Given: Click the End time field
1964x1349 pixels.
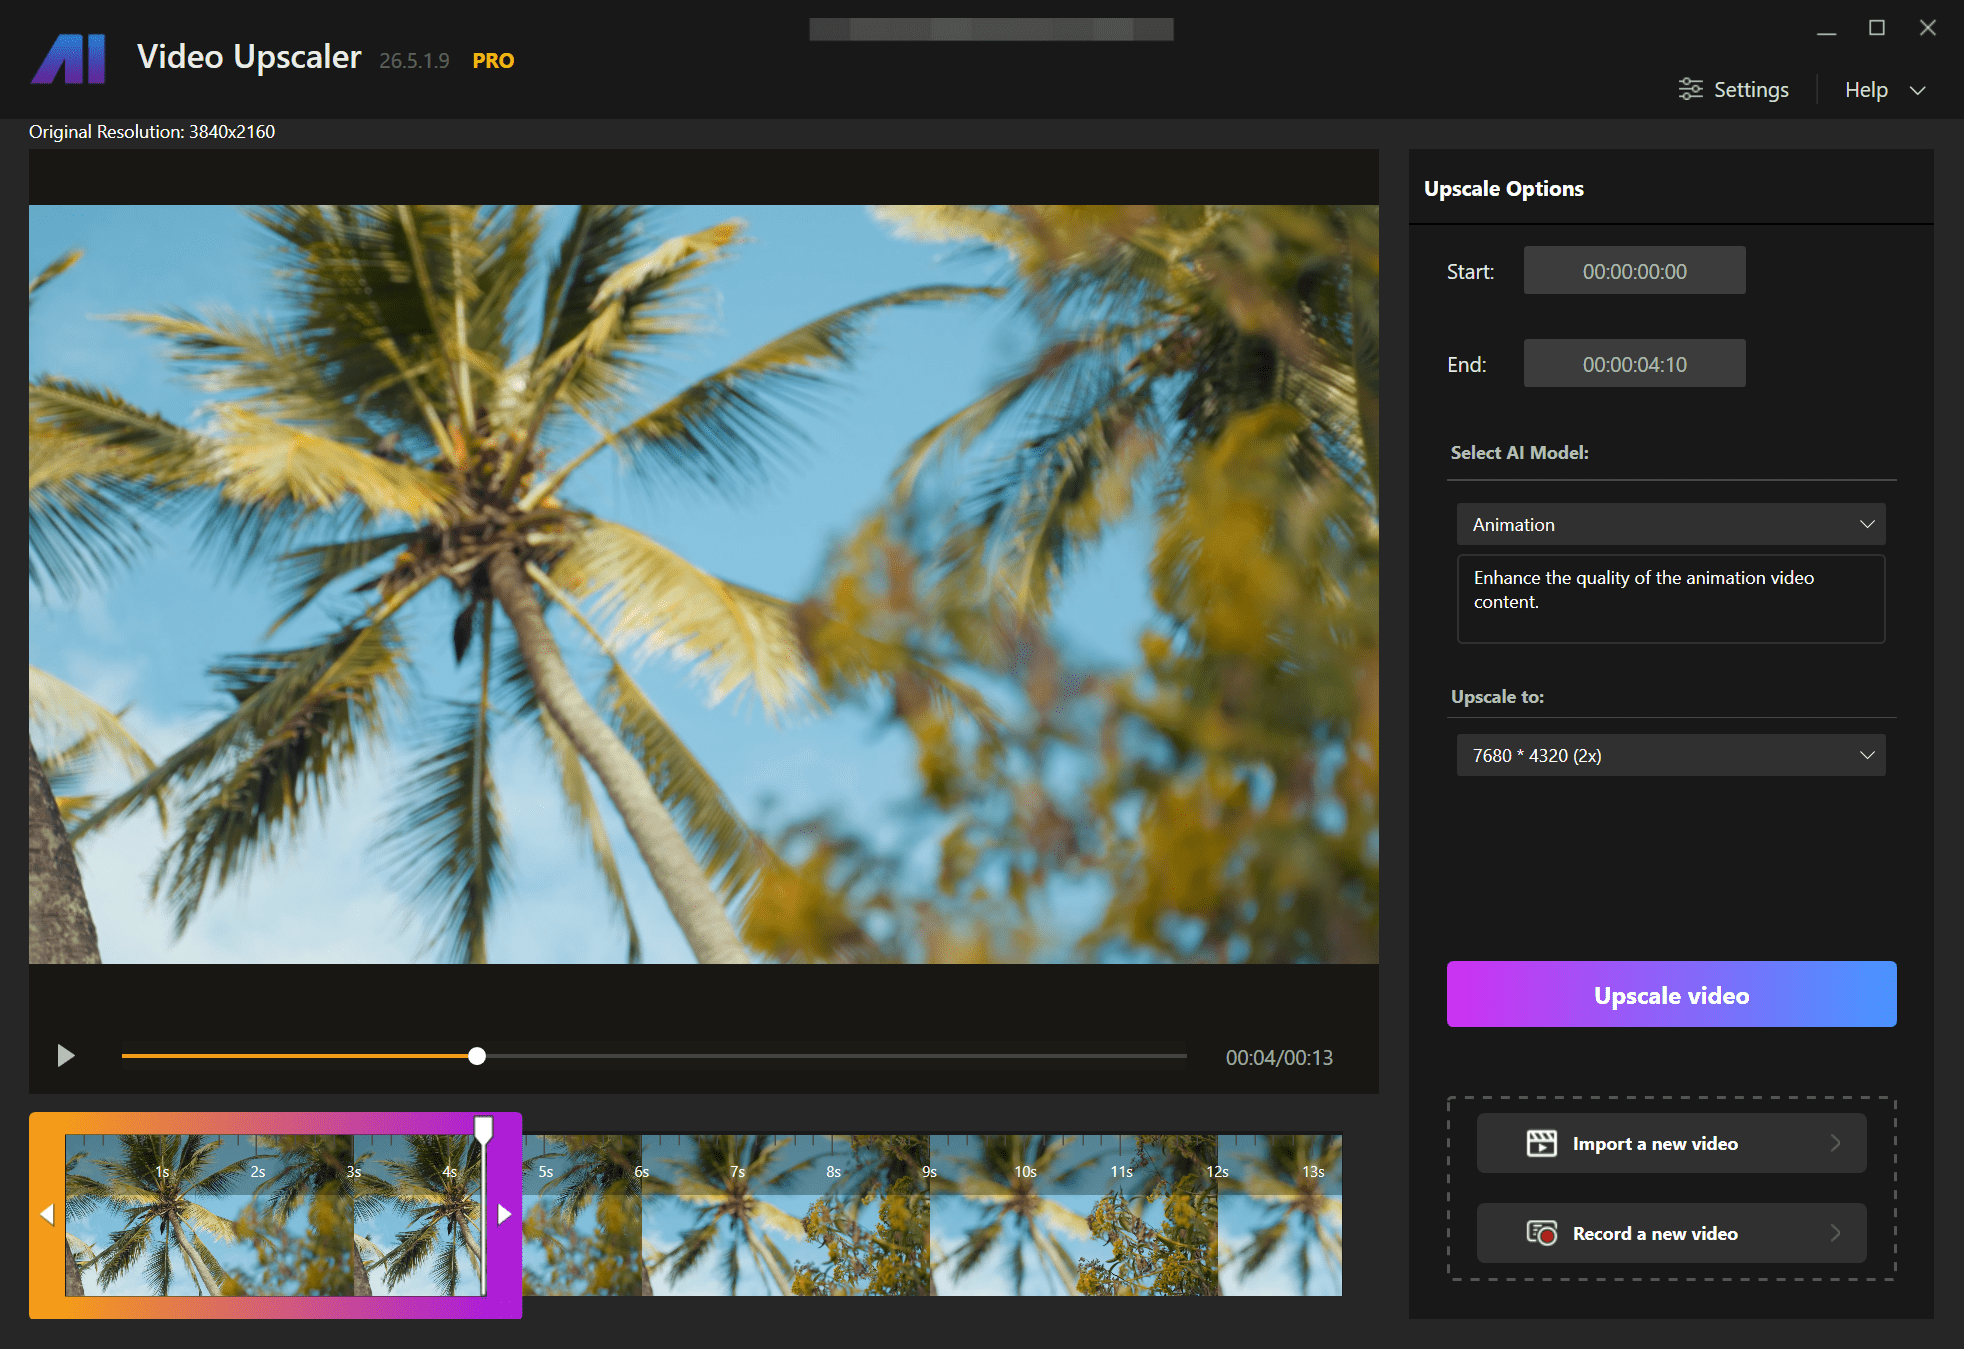Looking at the screenshot, I should [1633, 363].
